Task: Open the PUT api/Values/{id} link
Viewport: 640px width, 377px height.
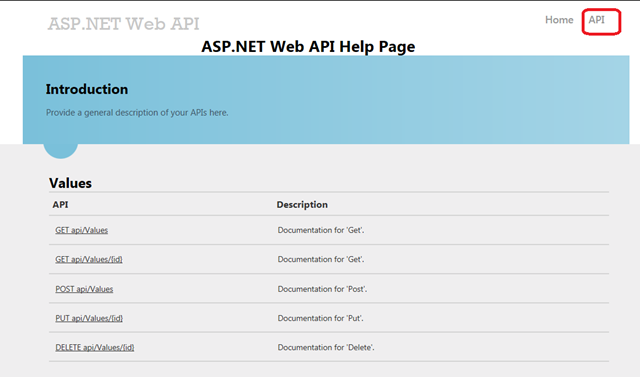Action: tap(89, 318)
